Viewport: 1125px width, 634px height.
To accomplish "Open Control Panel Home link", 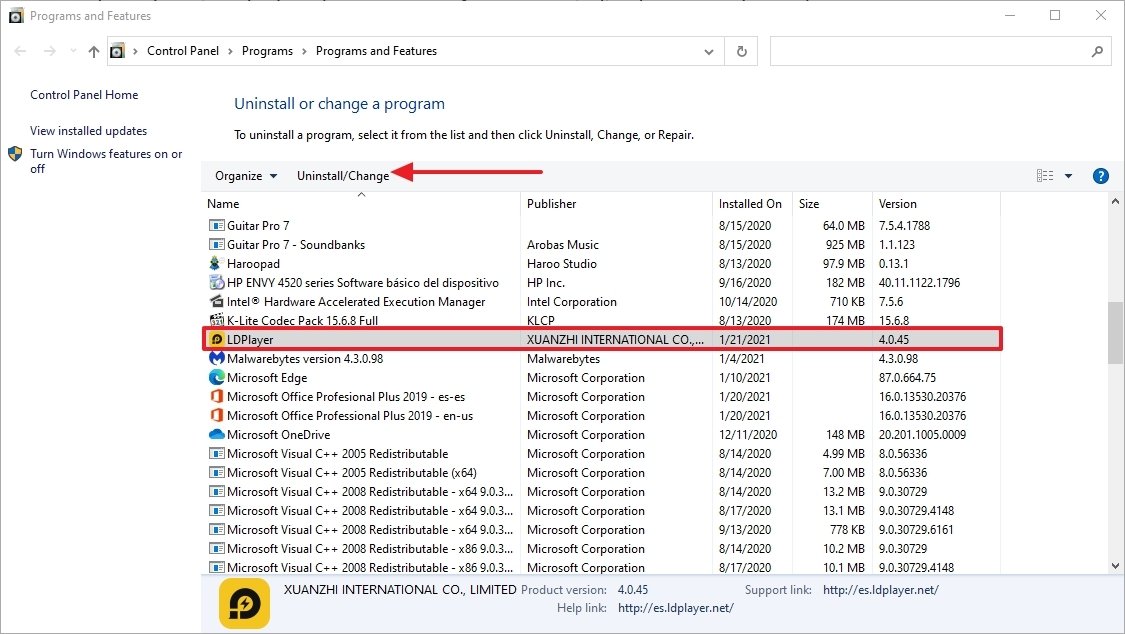I will (x=84, y=95).
